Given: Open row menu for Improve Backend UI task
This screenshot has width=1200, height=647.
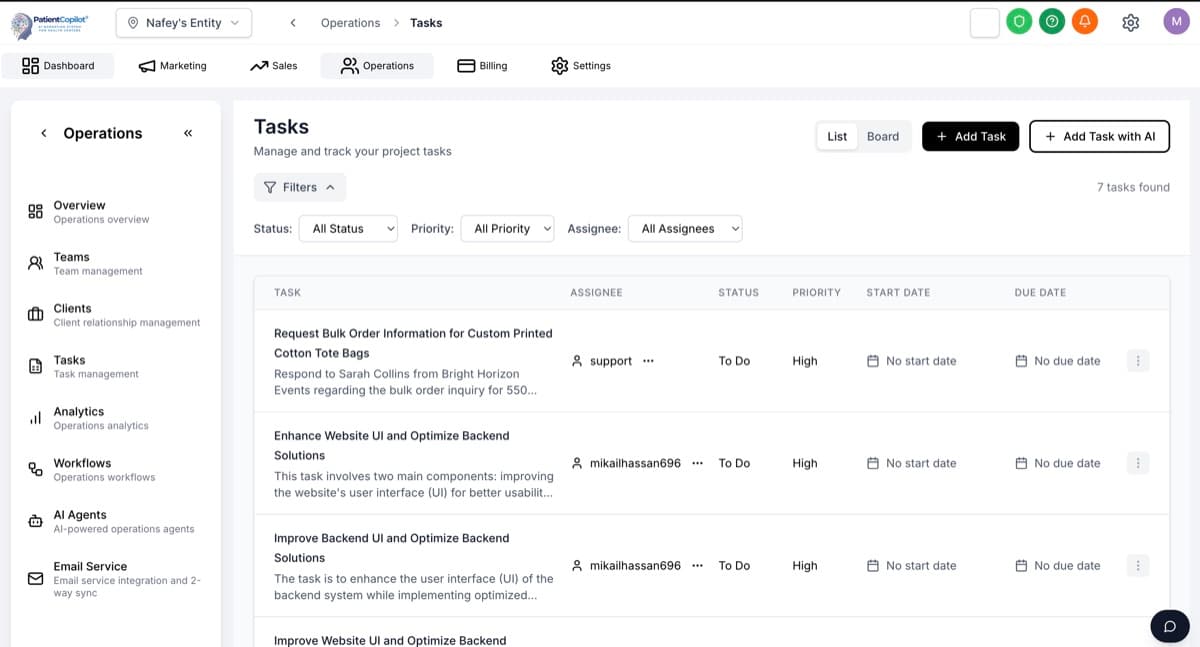Looking at the screenshot, I should pos(1138,565).
